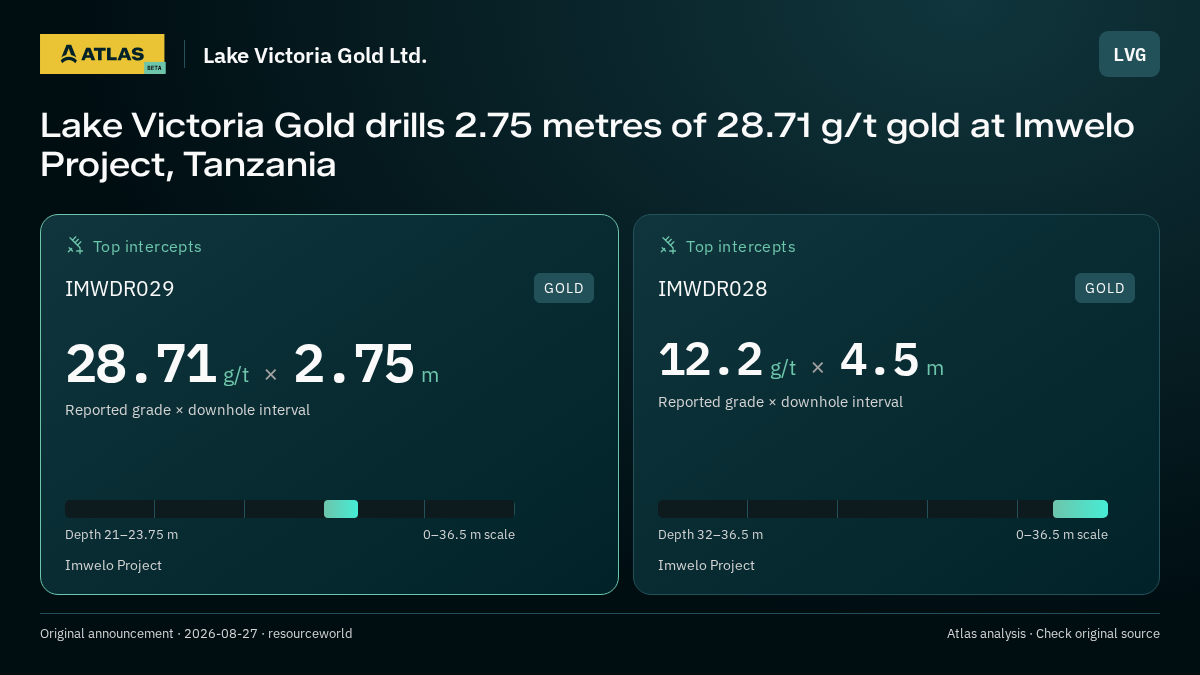Click the 4.5 m interval value
This screenshot has width=1200, height=675.
pos(892,360)
